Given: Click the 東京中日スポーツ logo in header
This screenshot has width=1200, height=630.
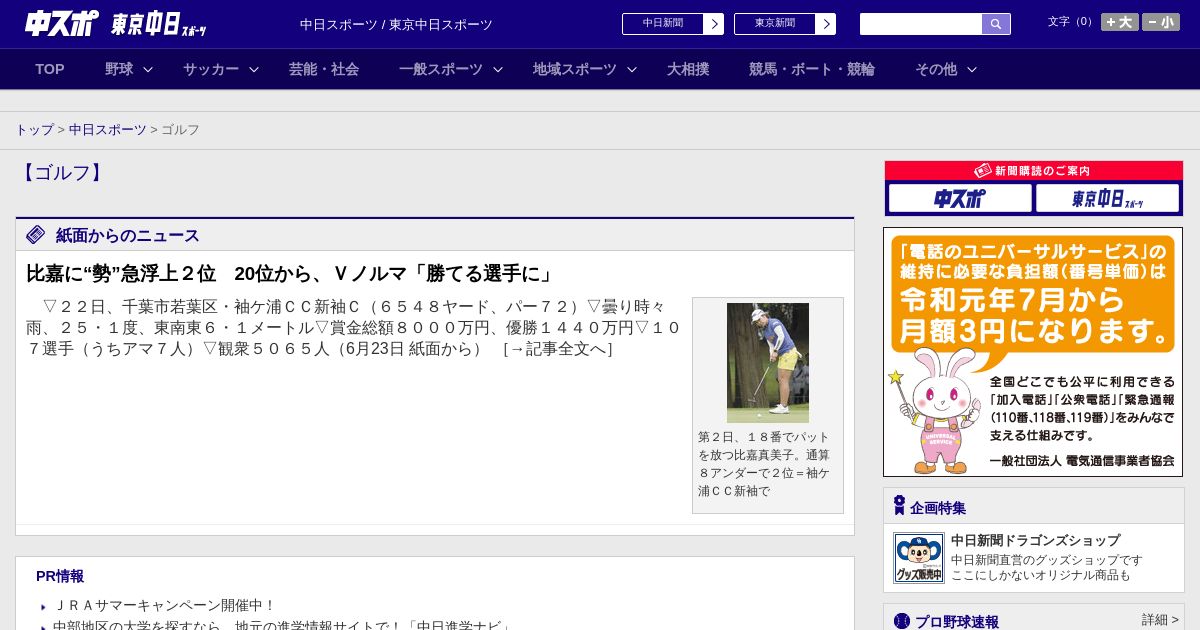Looking at the screenshot, I should point(159,24).
